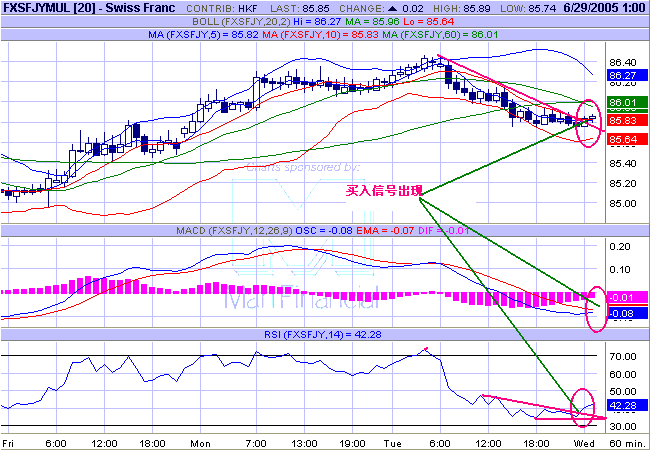Select the 13:00 time-axis label
650x450 pixels.
304,443
